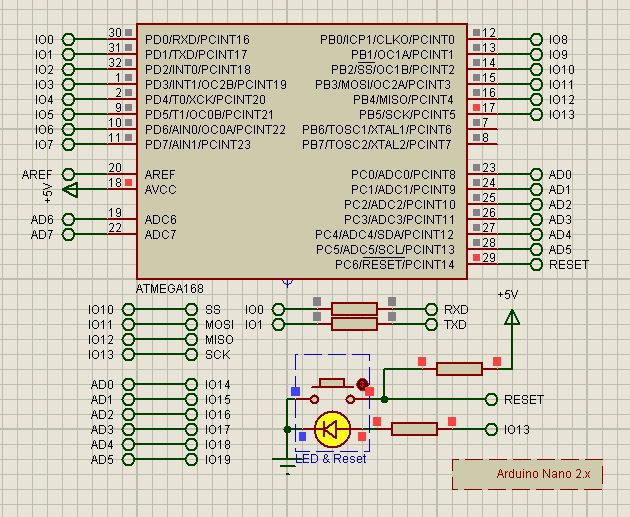
Task: Click the PB7/TOSC2/XTAL2/PCINT7 pin label
Action: [377, 145]
